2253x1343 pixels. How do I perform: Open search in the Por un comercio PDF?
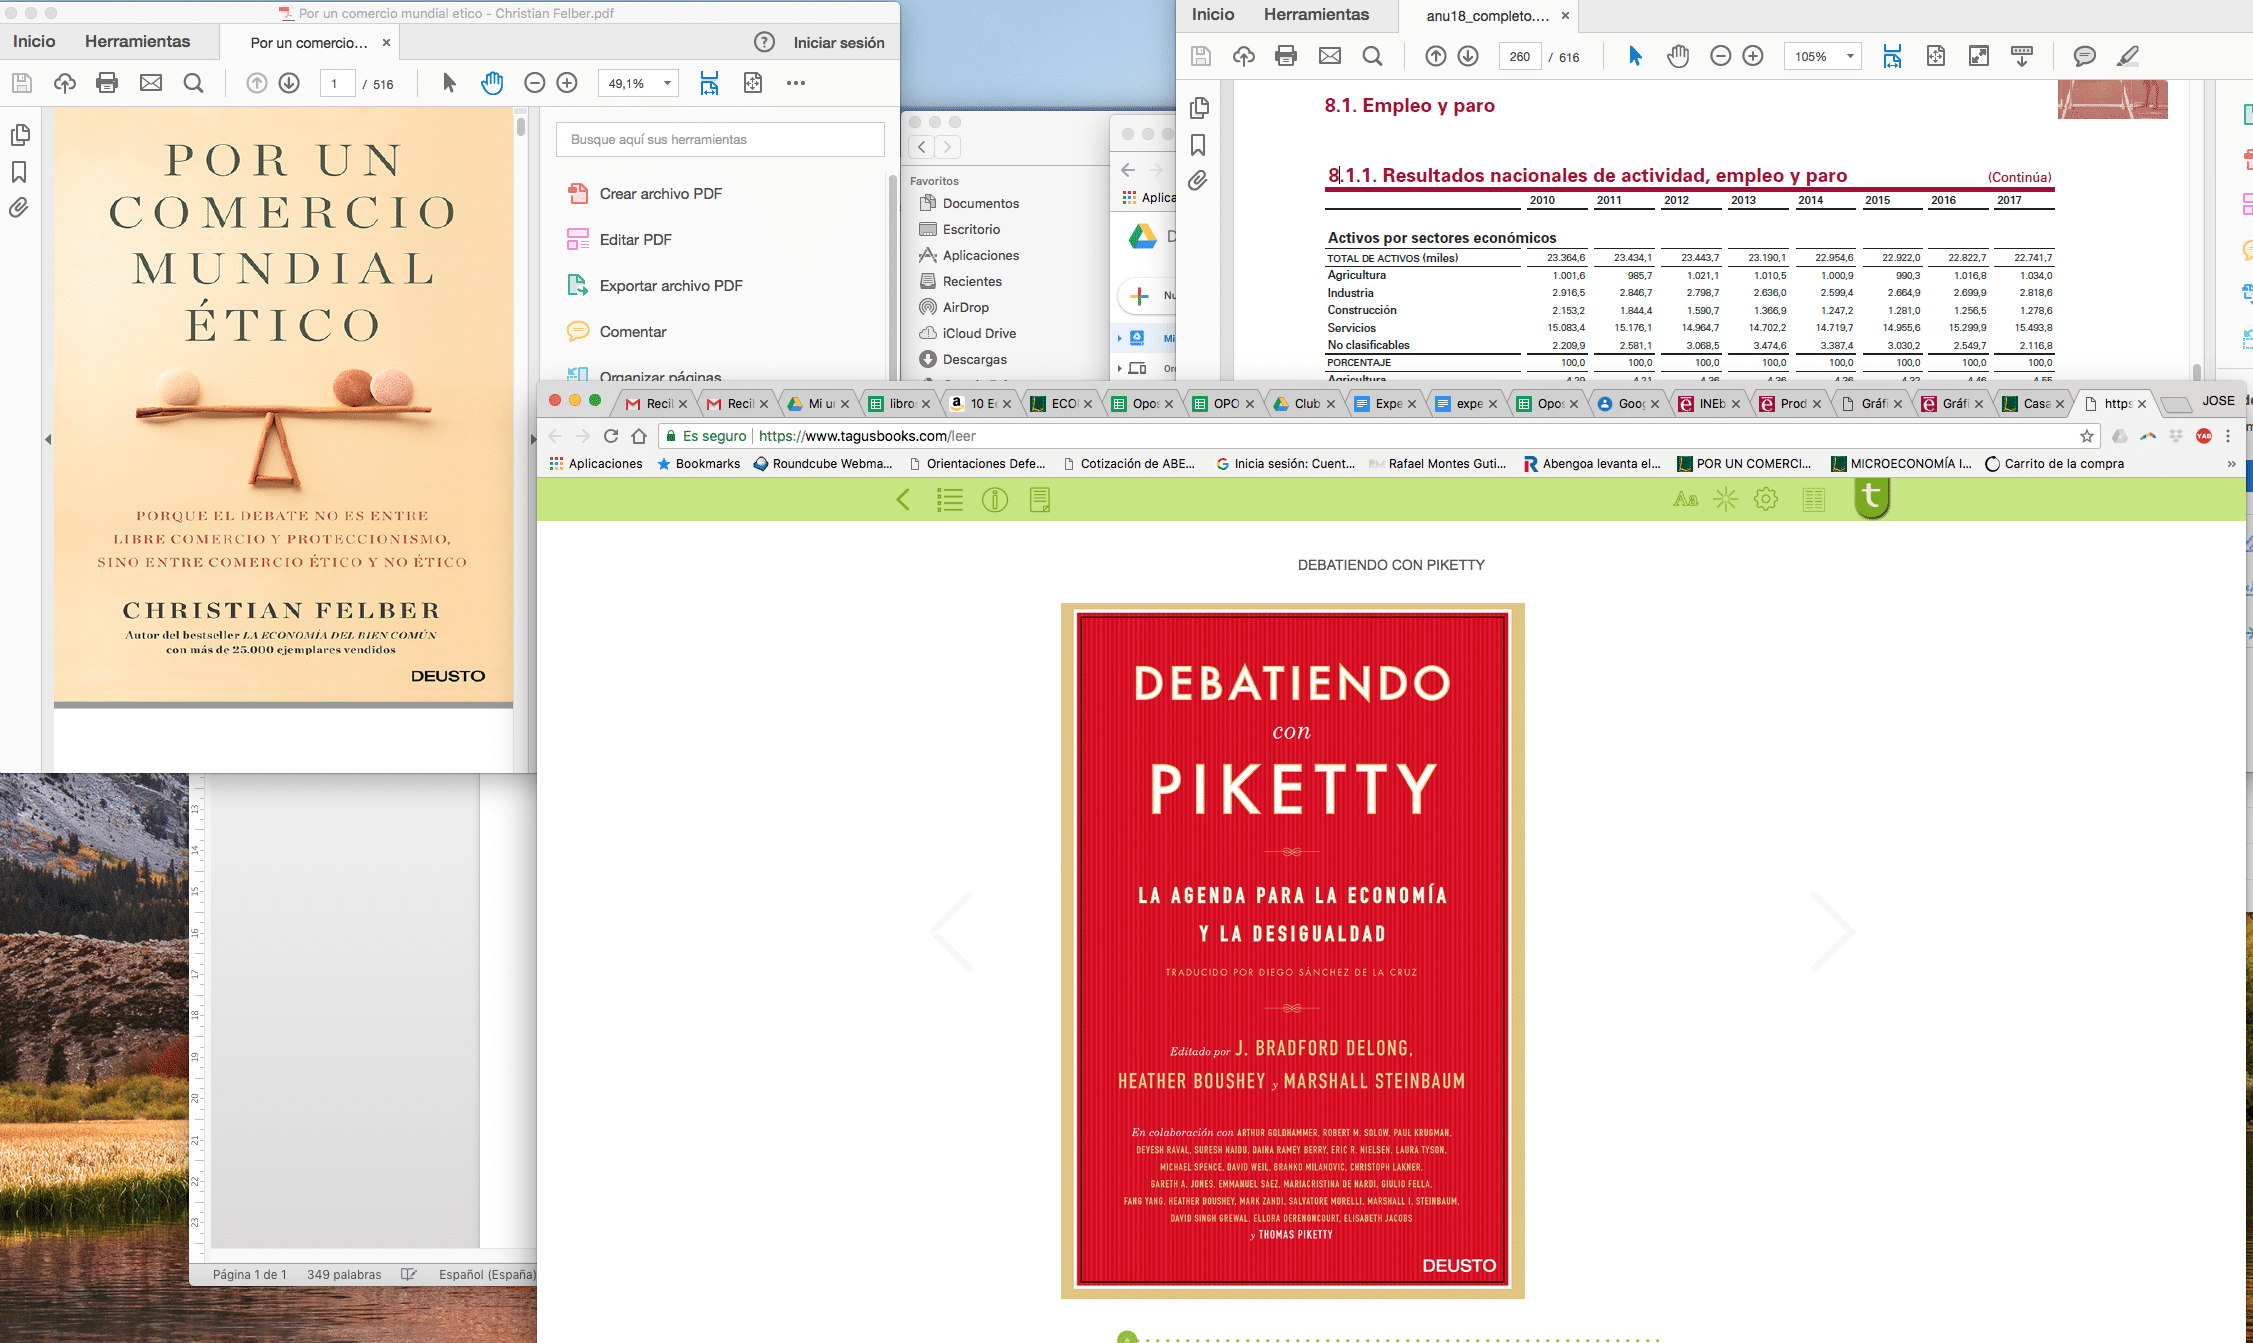pyautogui.click(x=194, y=83)
